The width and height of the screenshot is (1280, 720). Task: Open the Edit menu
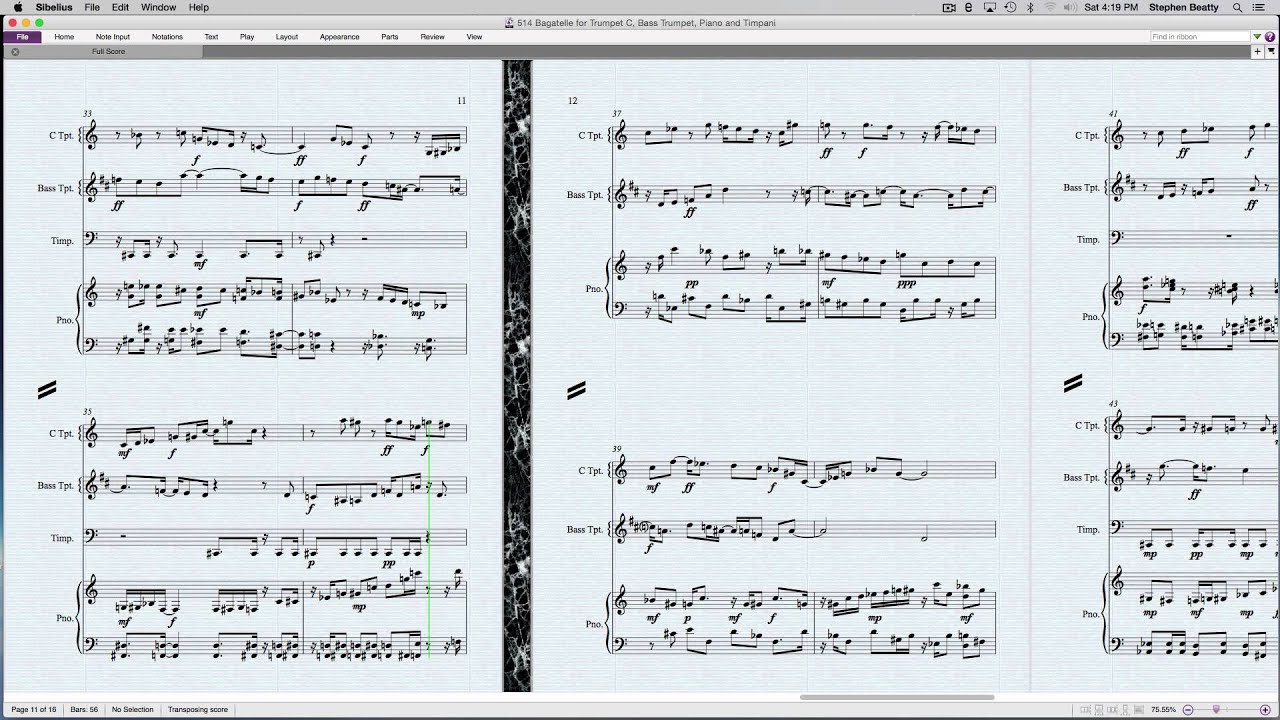click(121, 7)
